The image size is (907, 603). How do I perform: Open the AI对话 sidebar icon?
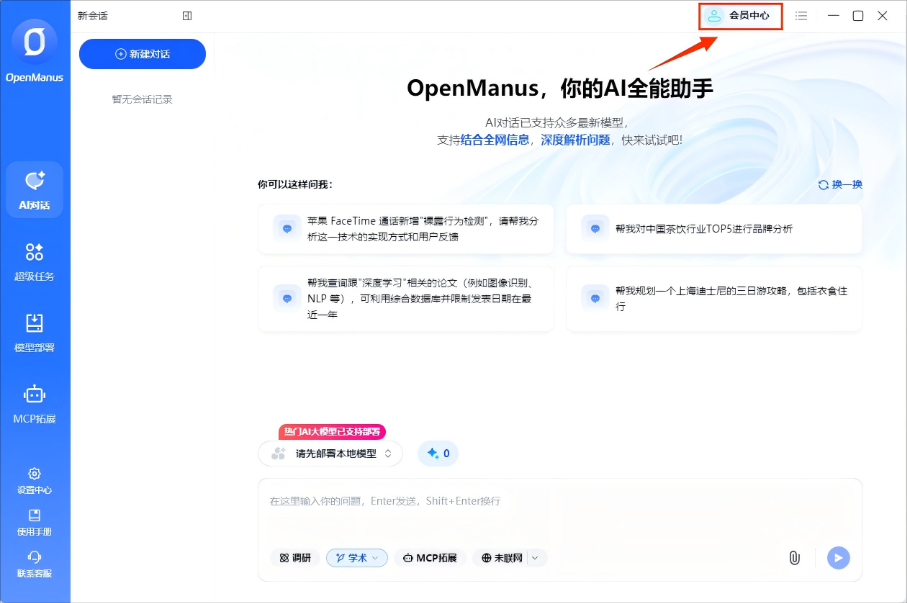(35, 188)
